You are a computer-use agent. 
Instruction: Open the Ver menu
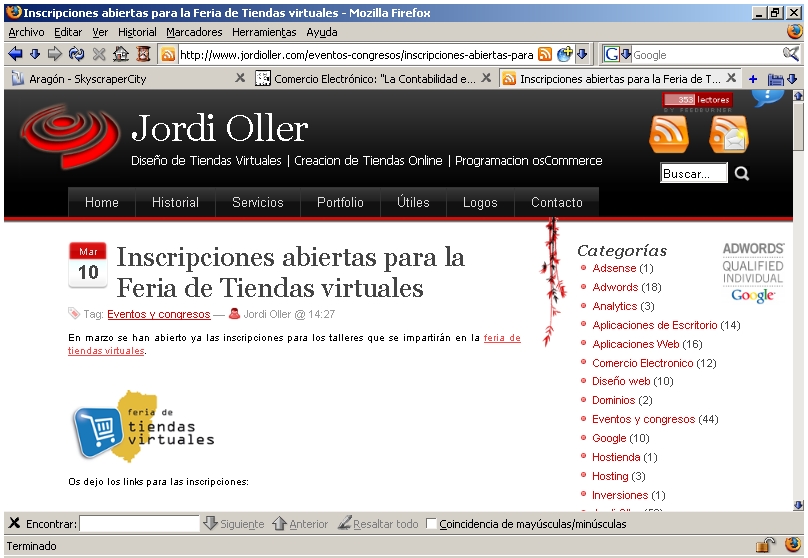(x=100, y=32)
